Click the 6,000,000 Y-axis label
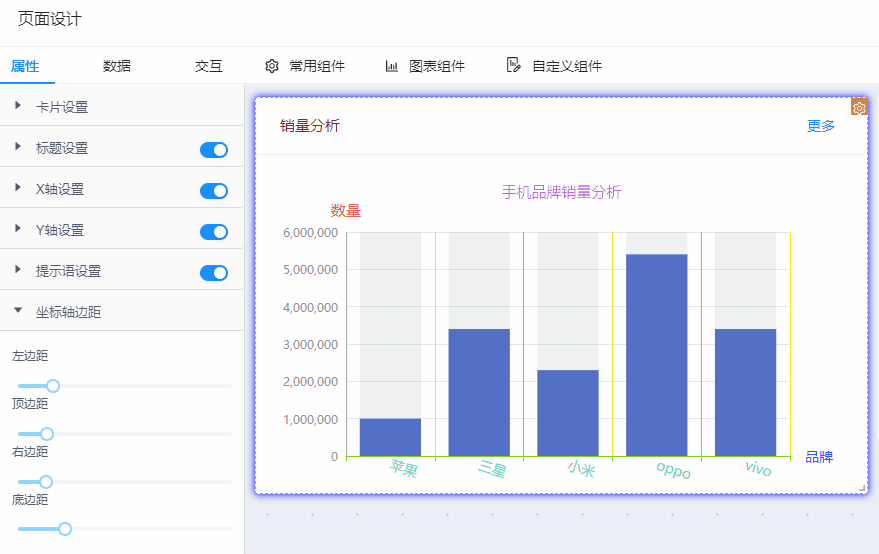Screen dimensions: 879x554 click(x=311, y=233)
